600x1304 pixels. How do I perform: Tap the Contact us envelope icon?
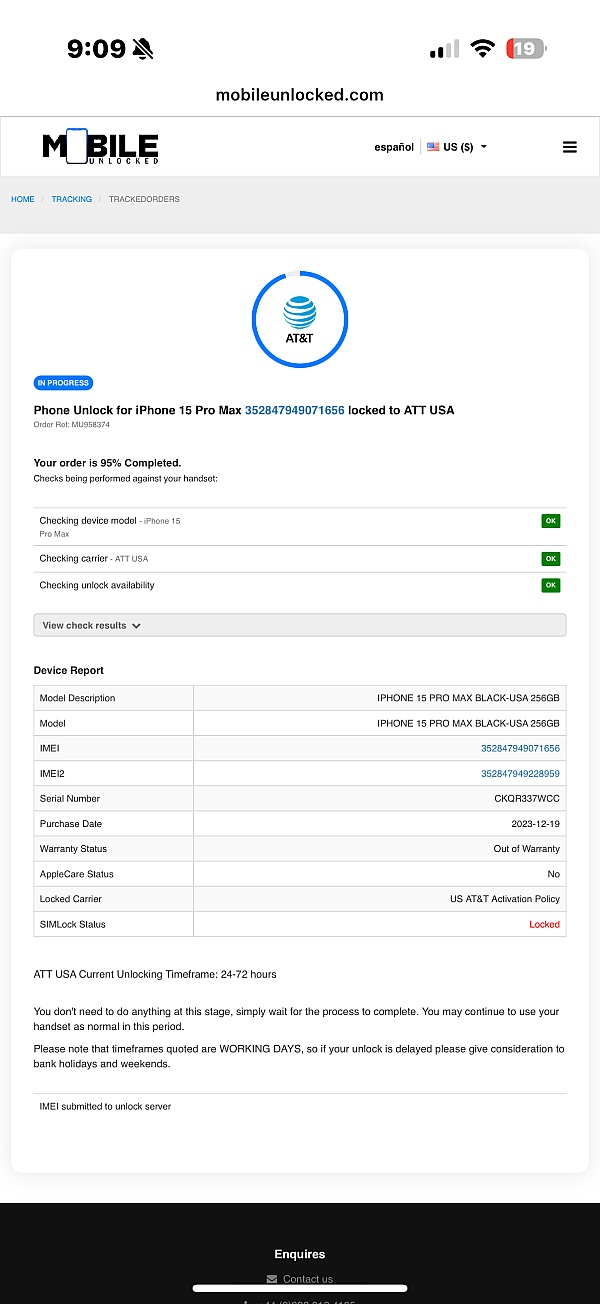tap(272, 1279)
